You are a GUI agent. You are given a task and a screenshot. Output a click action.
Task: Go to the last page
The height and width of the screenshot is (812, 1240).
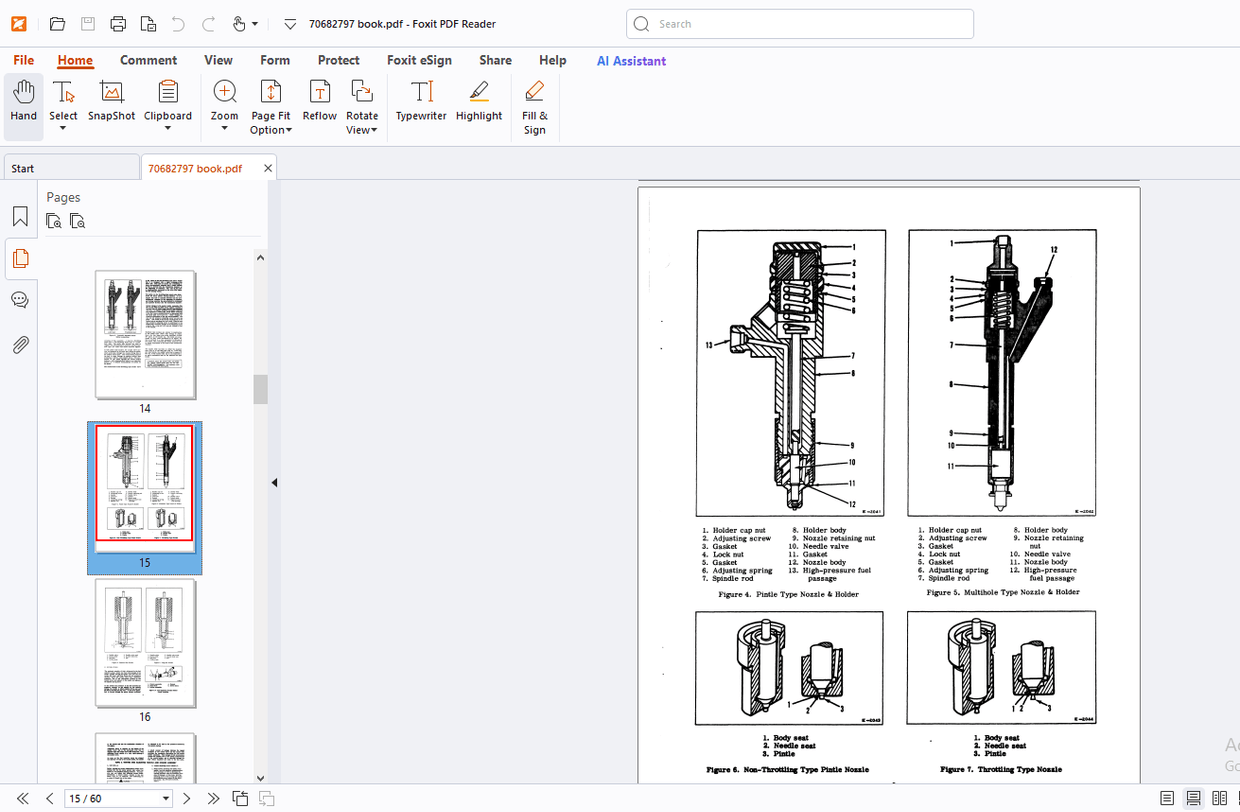click(213, 798)
